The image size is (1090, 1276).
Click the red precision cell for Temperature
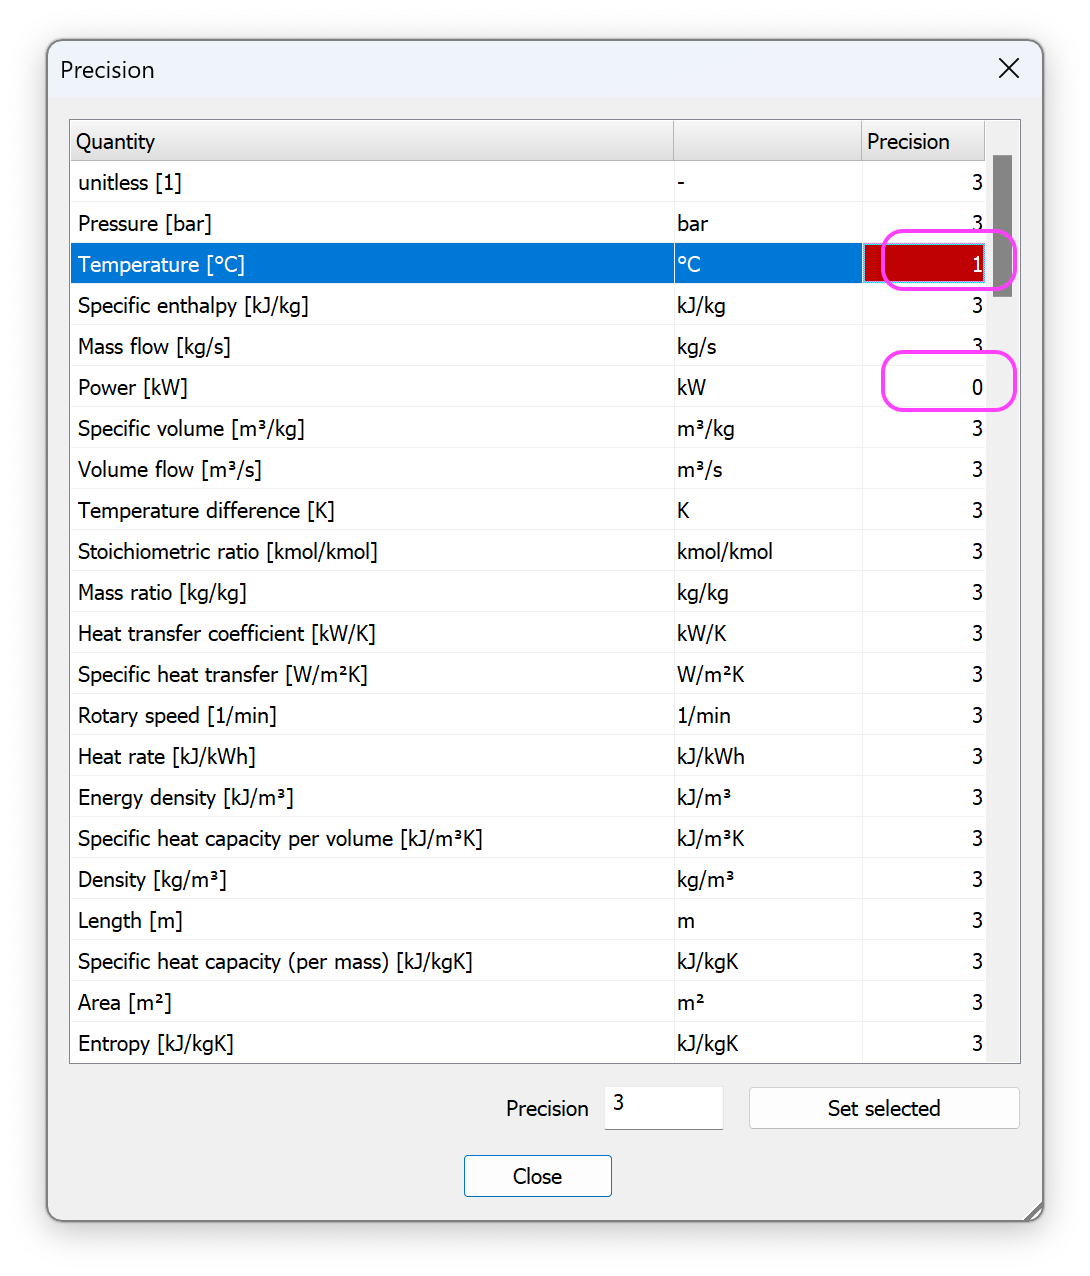[924, 264]
